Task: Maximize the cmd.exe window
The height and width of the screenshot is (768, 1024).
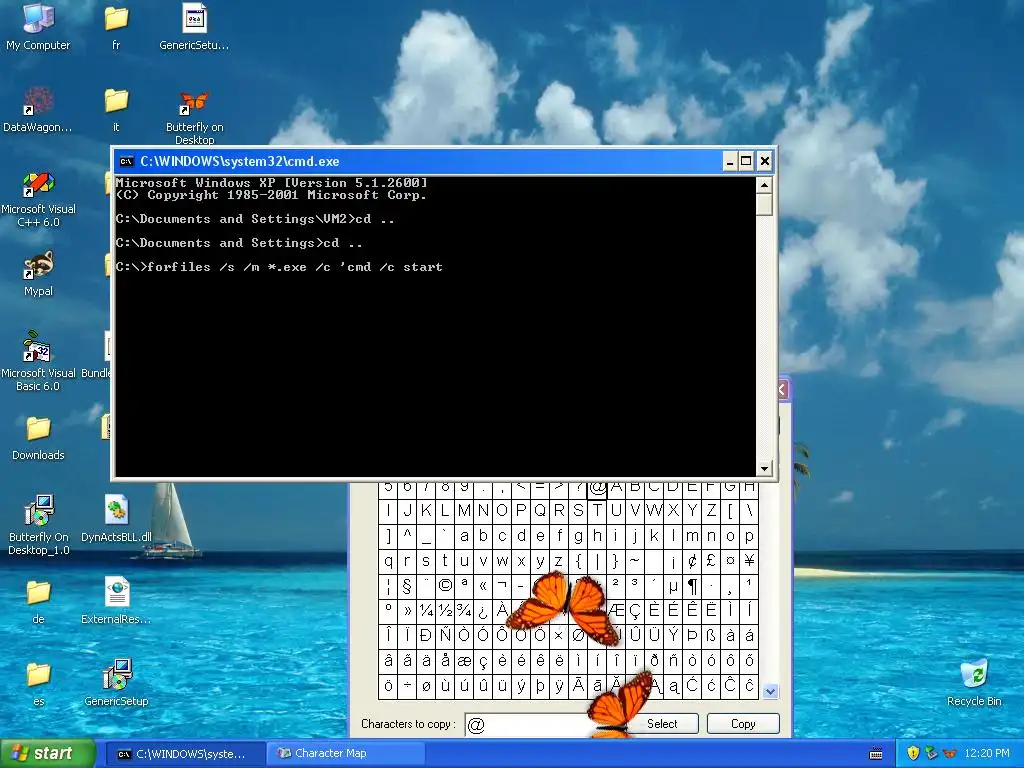Action: [746, 161]
